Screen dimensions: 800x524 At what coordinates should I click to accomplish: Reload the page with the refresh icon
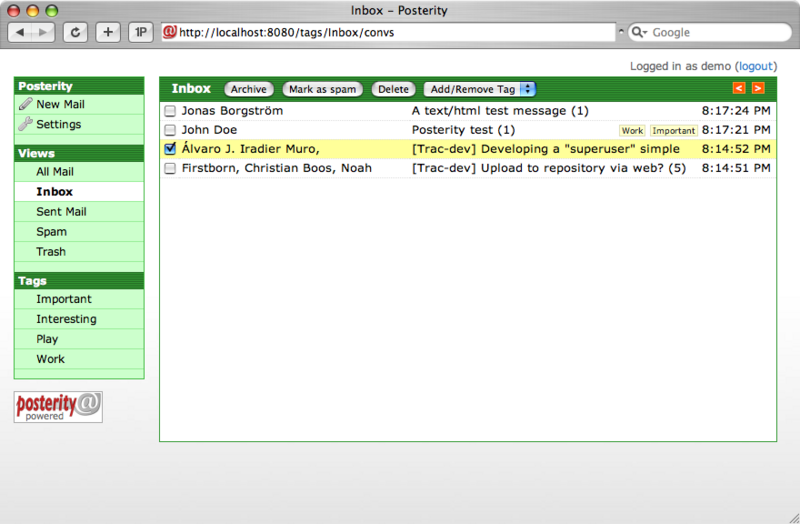click(75, 33)
